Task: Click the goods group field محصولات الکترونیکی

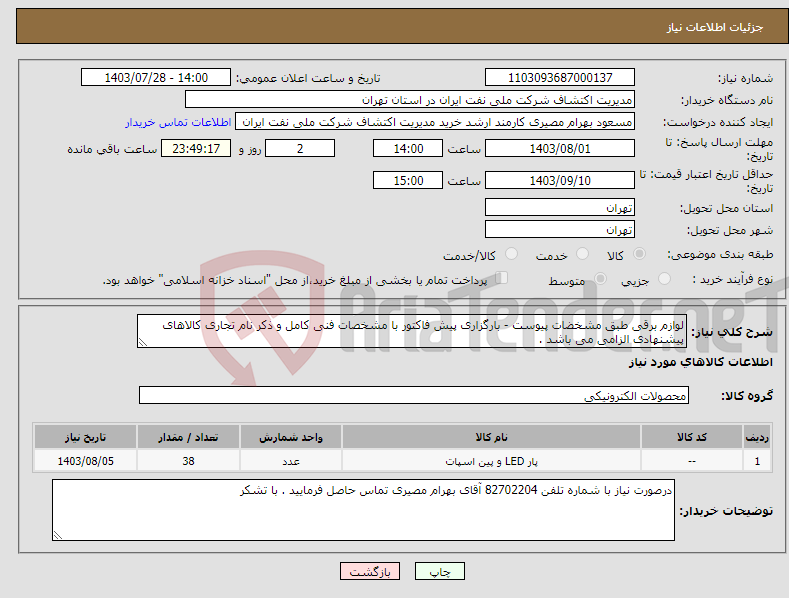Action: coord(414,396)
